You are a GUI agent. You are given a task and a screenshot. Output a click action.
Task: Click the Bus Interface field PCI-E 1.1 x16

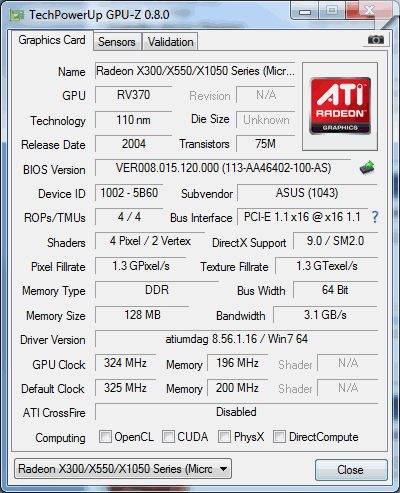(302, 217)
